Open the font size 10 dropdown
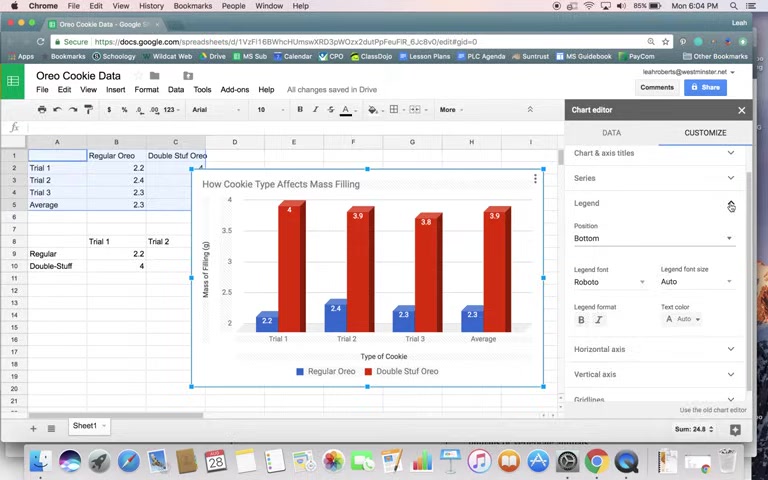 (x=270, y=110)
